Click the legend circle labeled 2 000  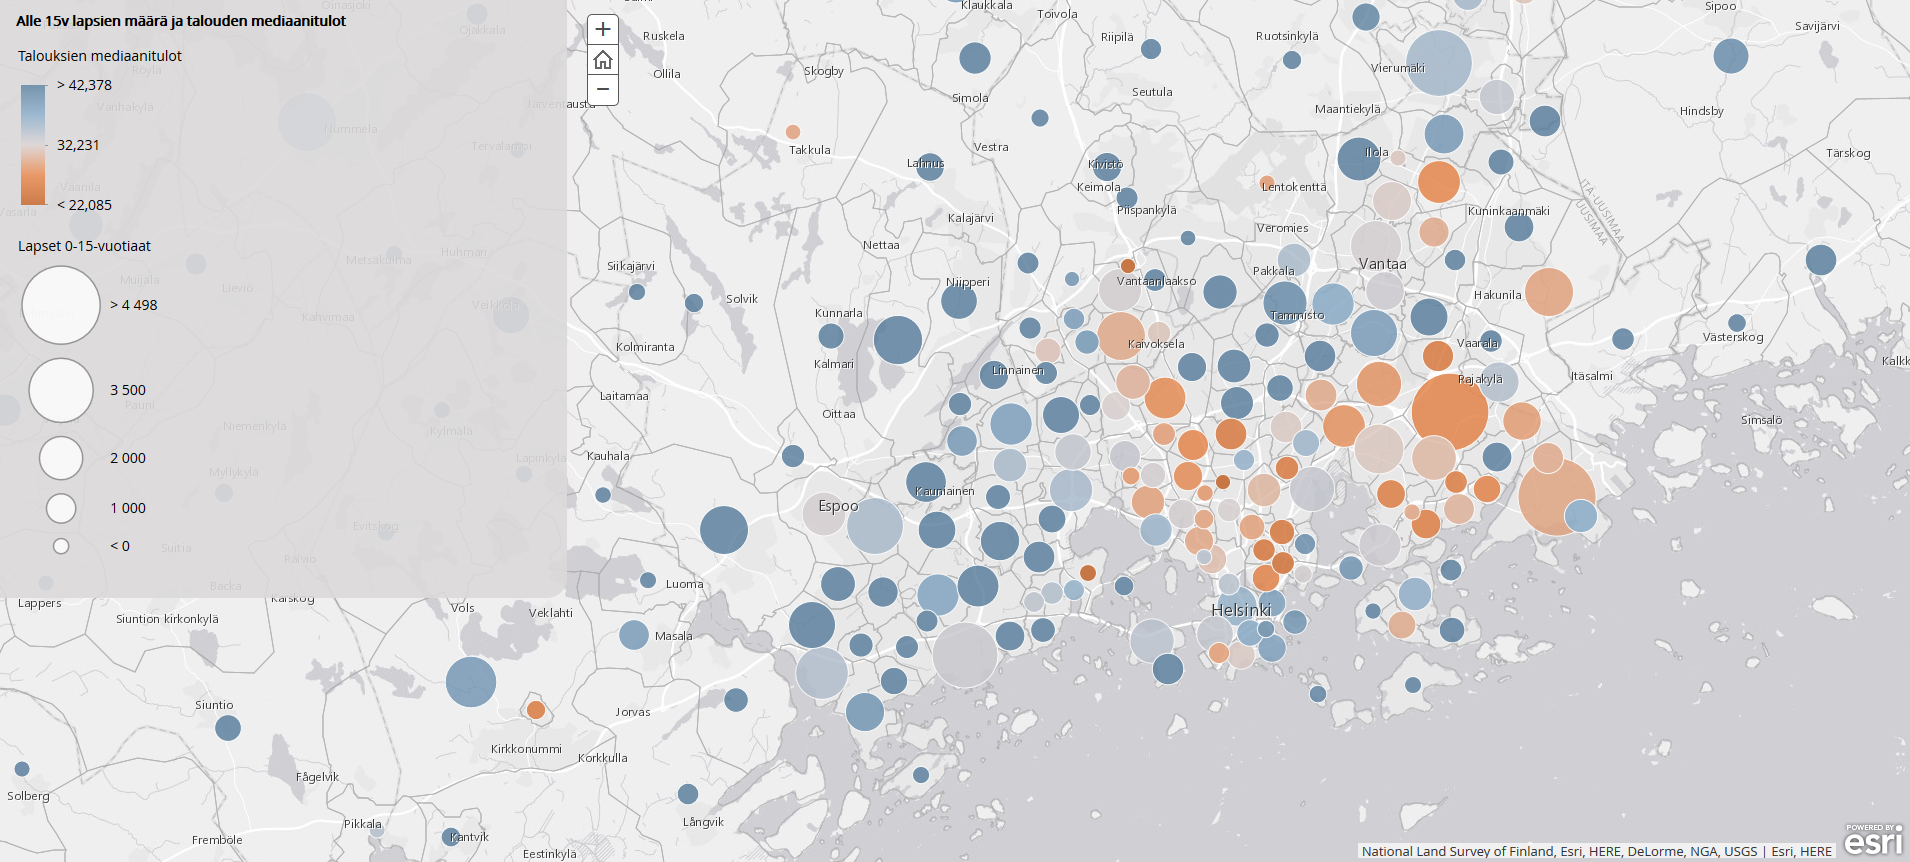[61, 458]
